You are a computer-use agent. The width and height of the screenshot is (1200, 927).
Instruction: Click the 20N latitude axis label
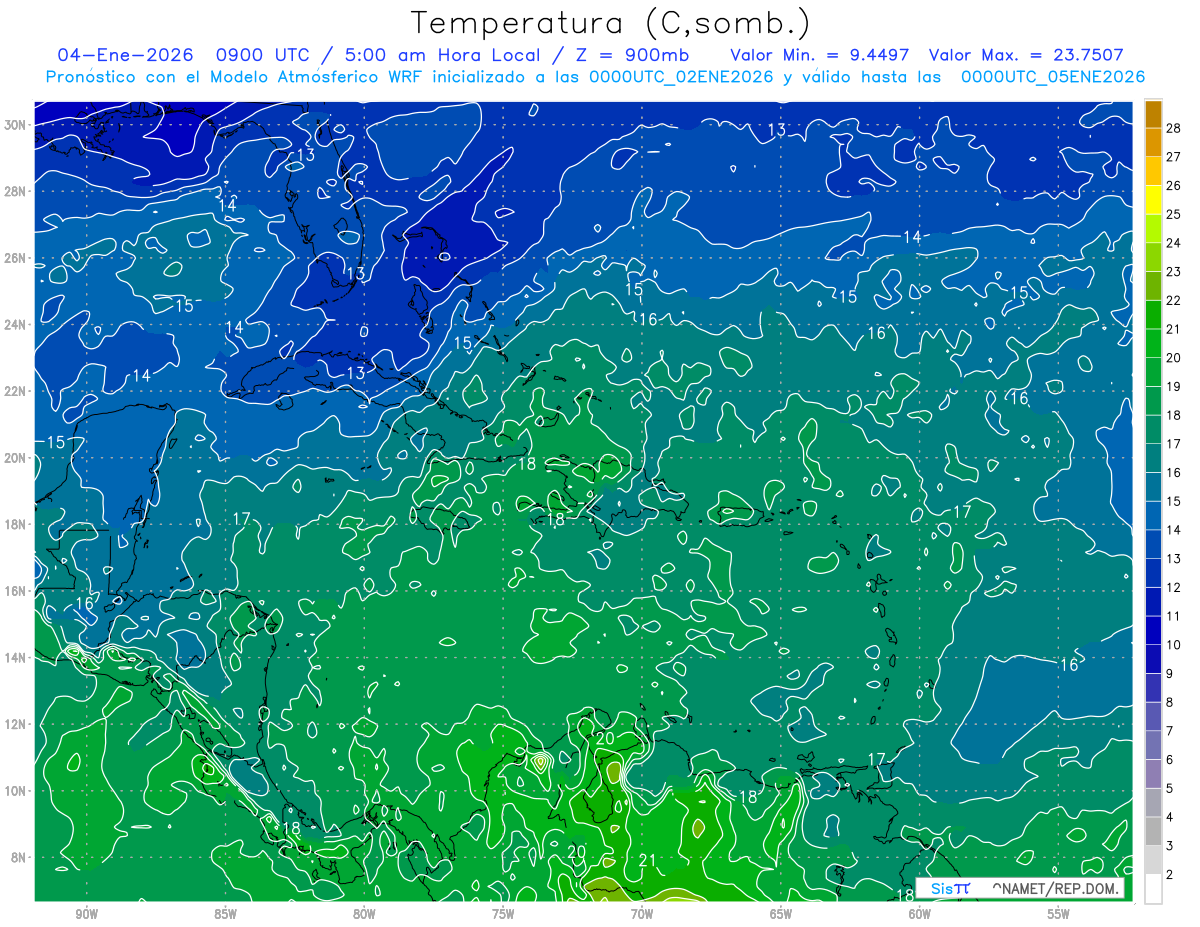(x=15, y=457)
